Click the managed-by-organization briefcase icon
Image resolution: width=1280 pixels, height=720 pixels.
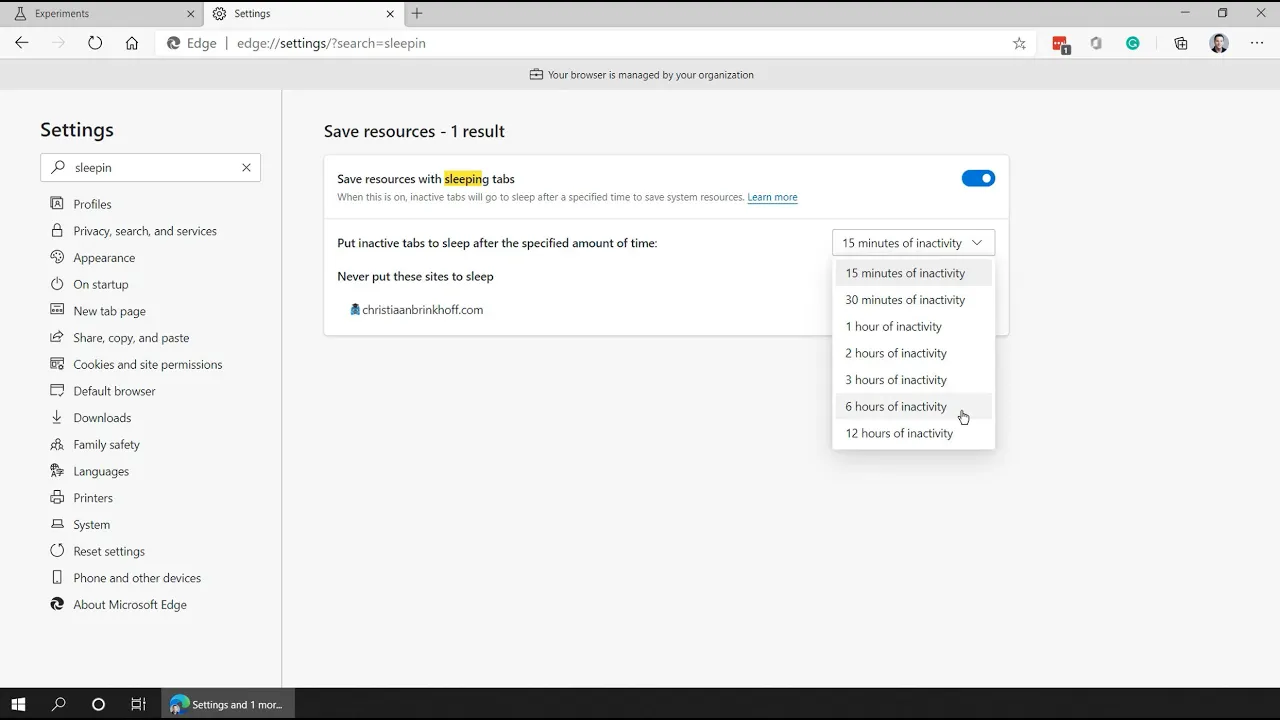coord(536,75)
